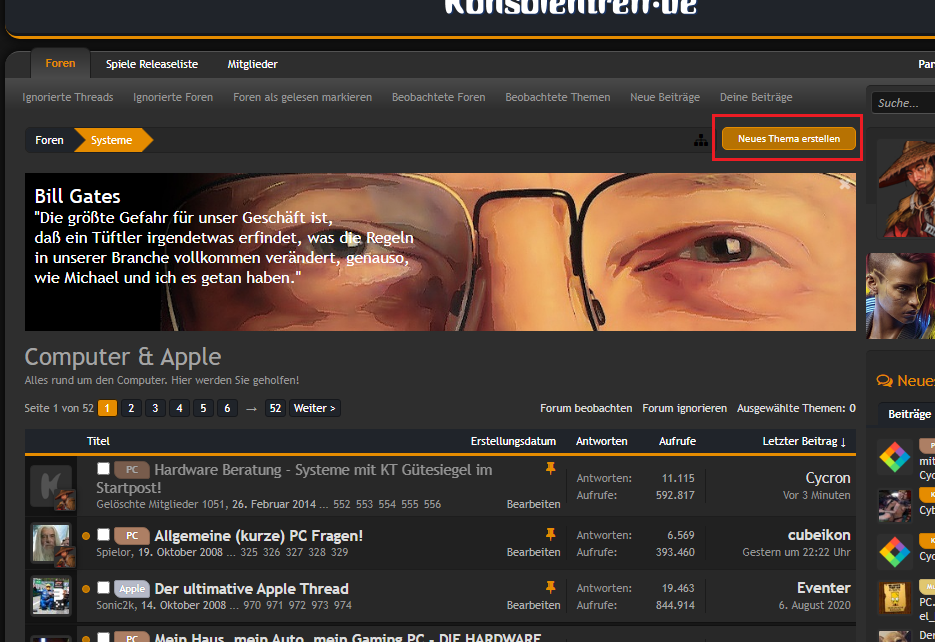Click Apple prefix tag on Apple Thread
The image size is (935, 642).
click(x=132, y=588)
